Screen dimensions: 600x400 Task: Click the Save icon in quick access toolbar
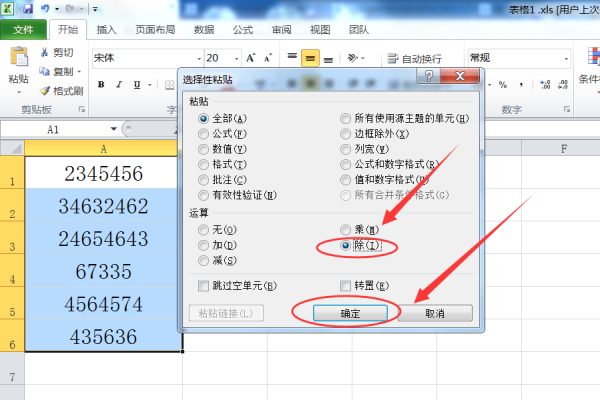click(x=28, y=8)
